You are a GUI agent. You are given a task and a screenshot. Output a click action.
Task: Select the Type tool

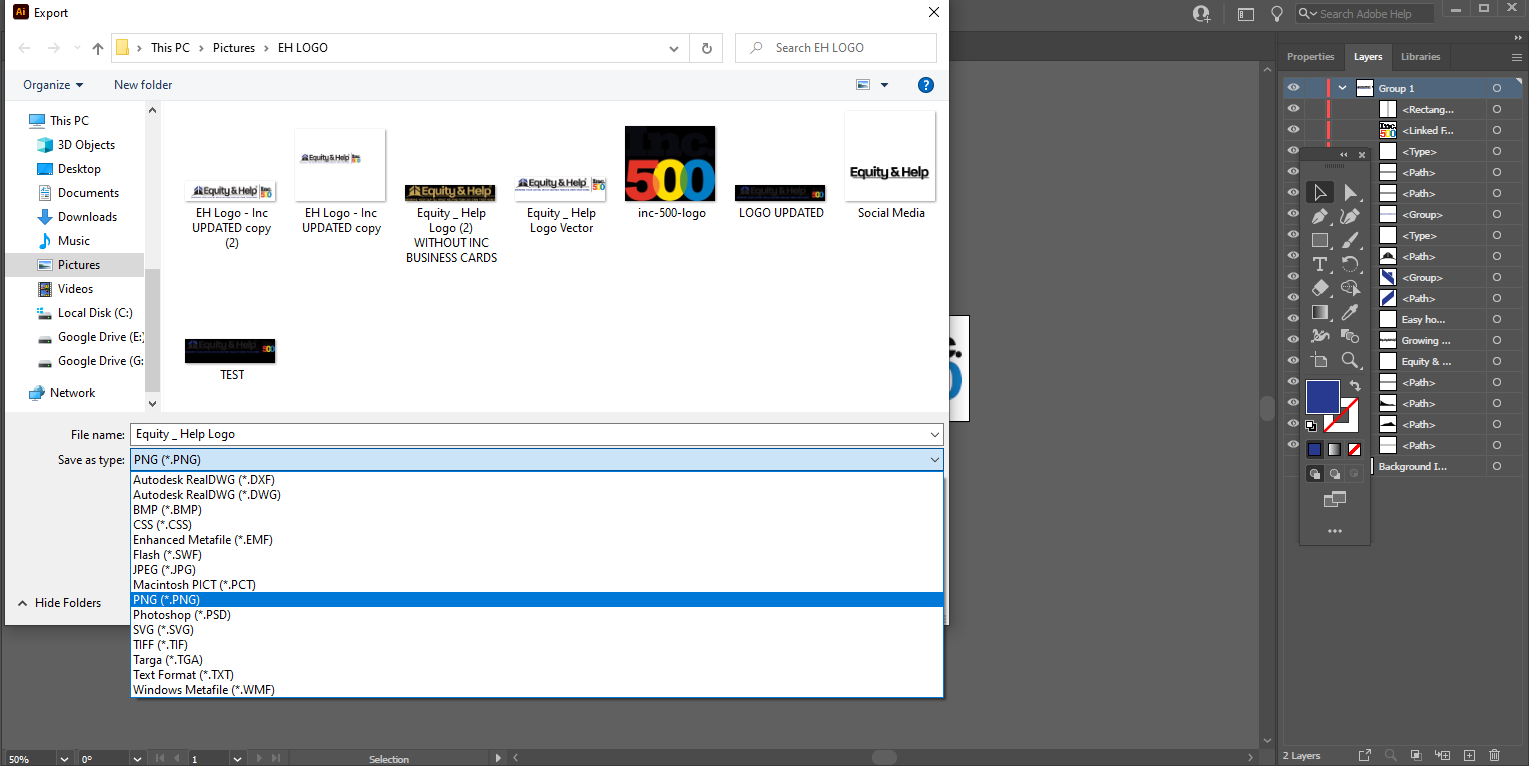click(1320, 264)
